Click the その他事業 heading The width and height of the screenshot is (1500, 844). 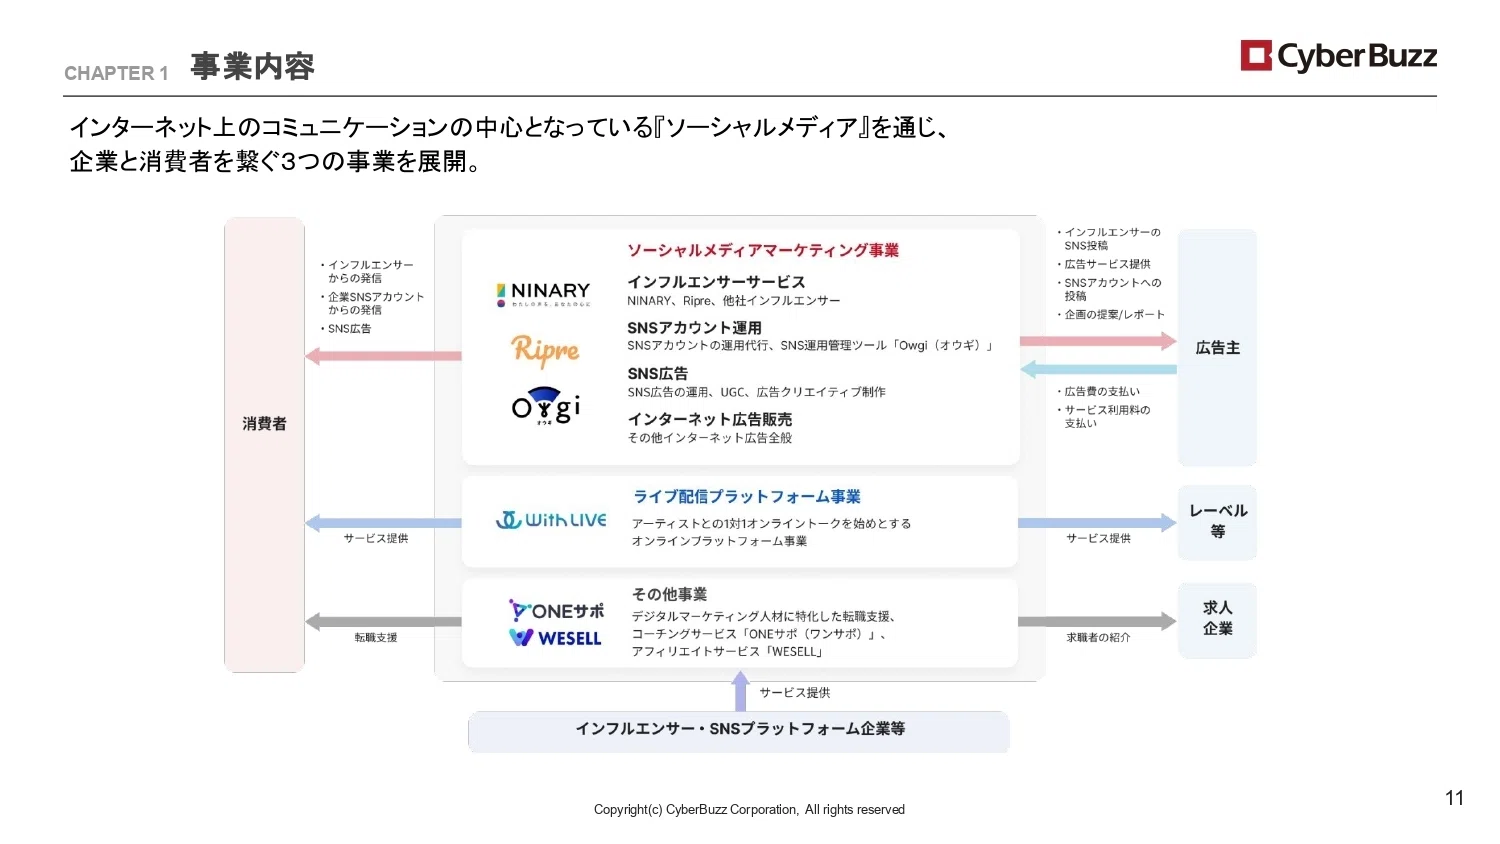[669, 594]
